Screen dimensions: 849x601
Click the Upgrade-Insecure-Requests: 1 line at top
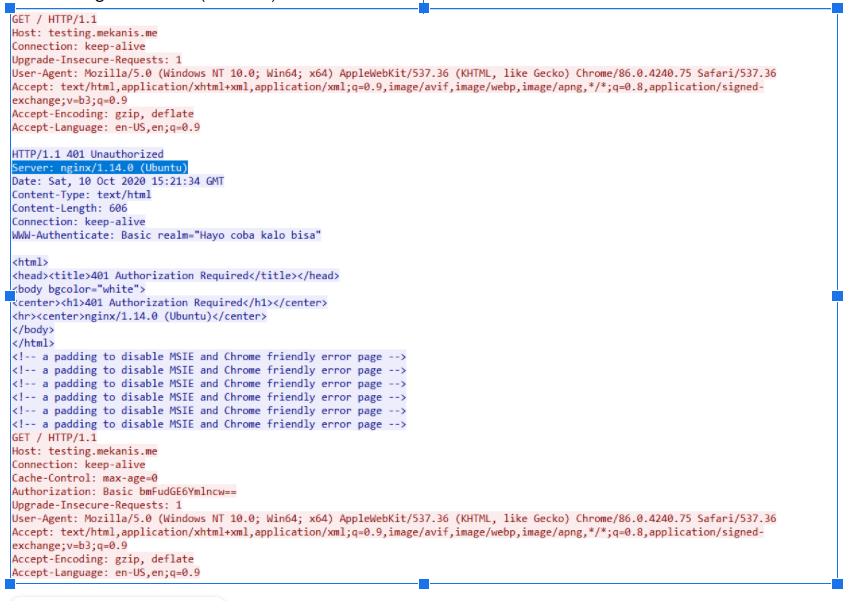(x=97, y=60)
